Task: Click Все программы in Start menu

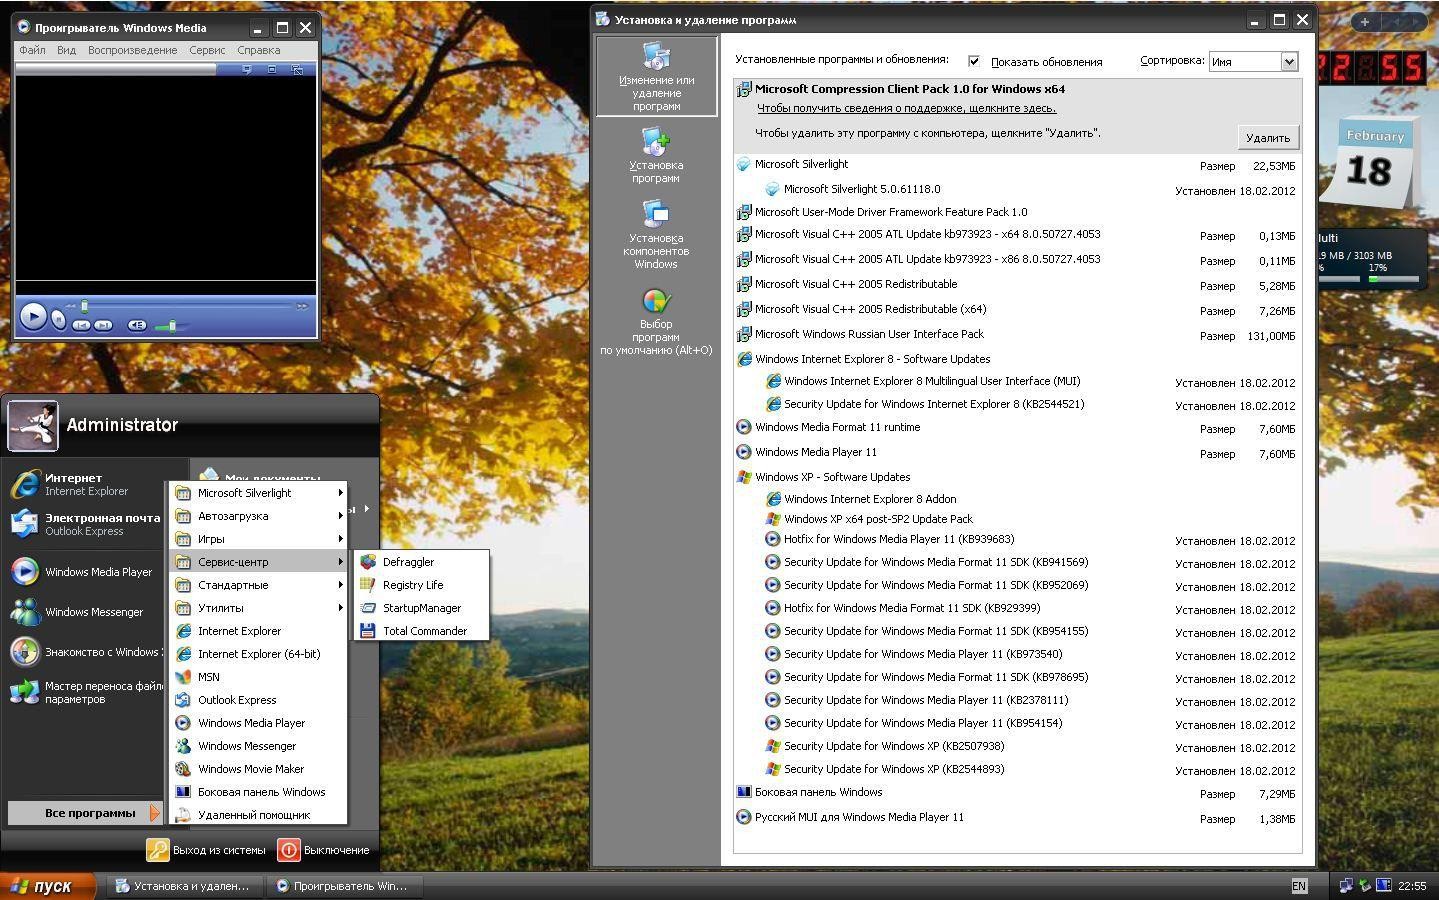Action: tap(85, 813)
